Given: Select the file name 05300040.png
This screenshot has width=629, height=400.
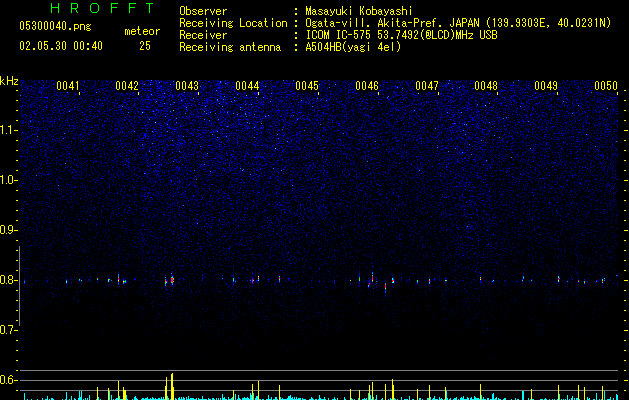Looking at the screenshot, I should [55, 26].
